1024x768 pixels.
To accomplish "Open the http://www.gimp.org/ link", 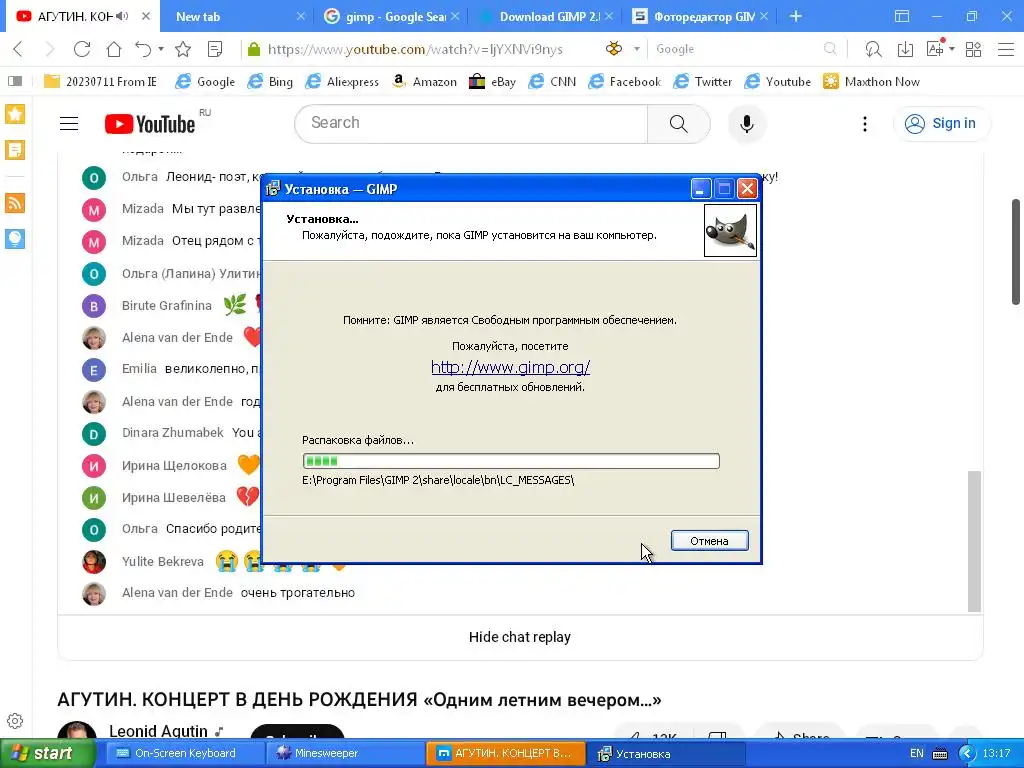I will click(x=510, y=367).
